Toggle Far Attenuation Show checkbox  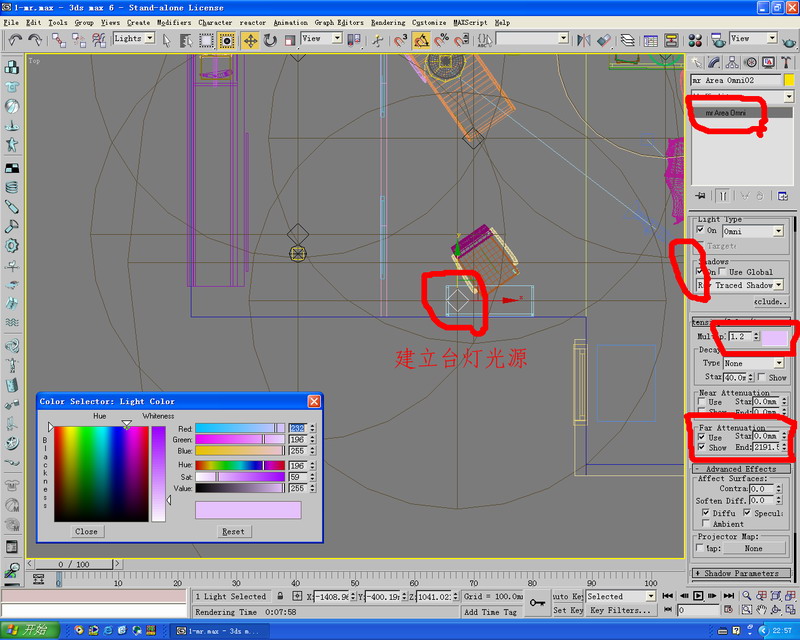pyautogui.click(x=700, y=448)
